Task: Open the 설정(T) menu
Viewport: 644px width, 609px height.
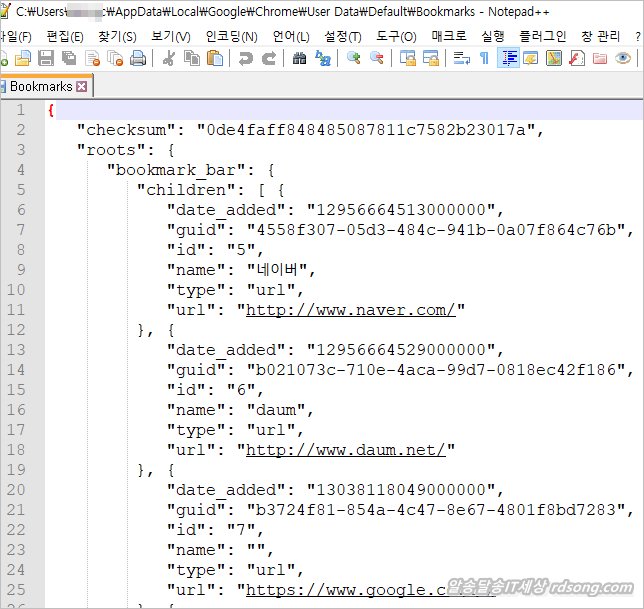Action: point(343,36)
